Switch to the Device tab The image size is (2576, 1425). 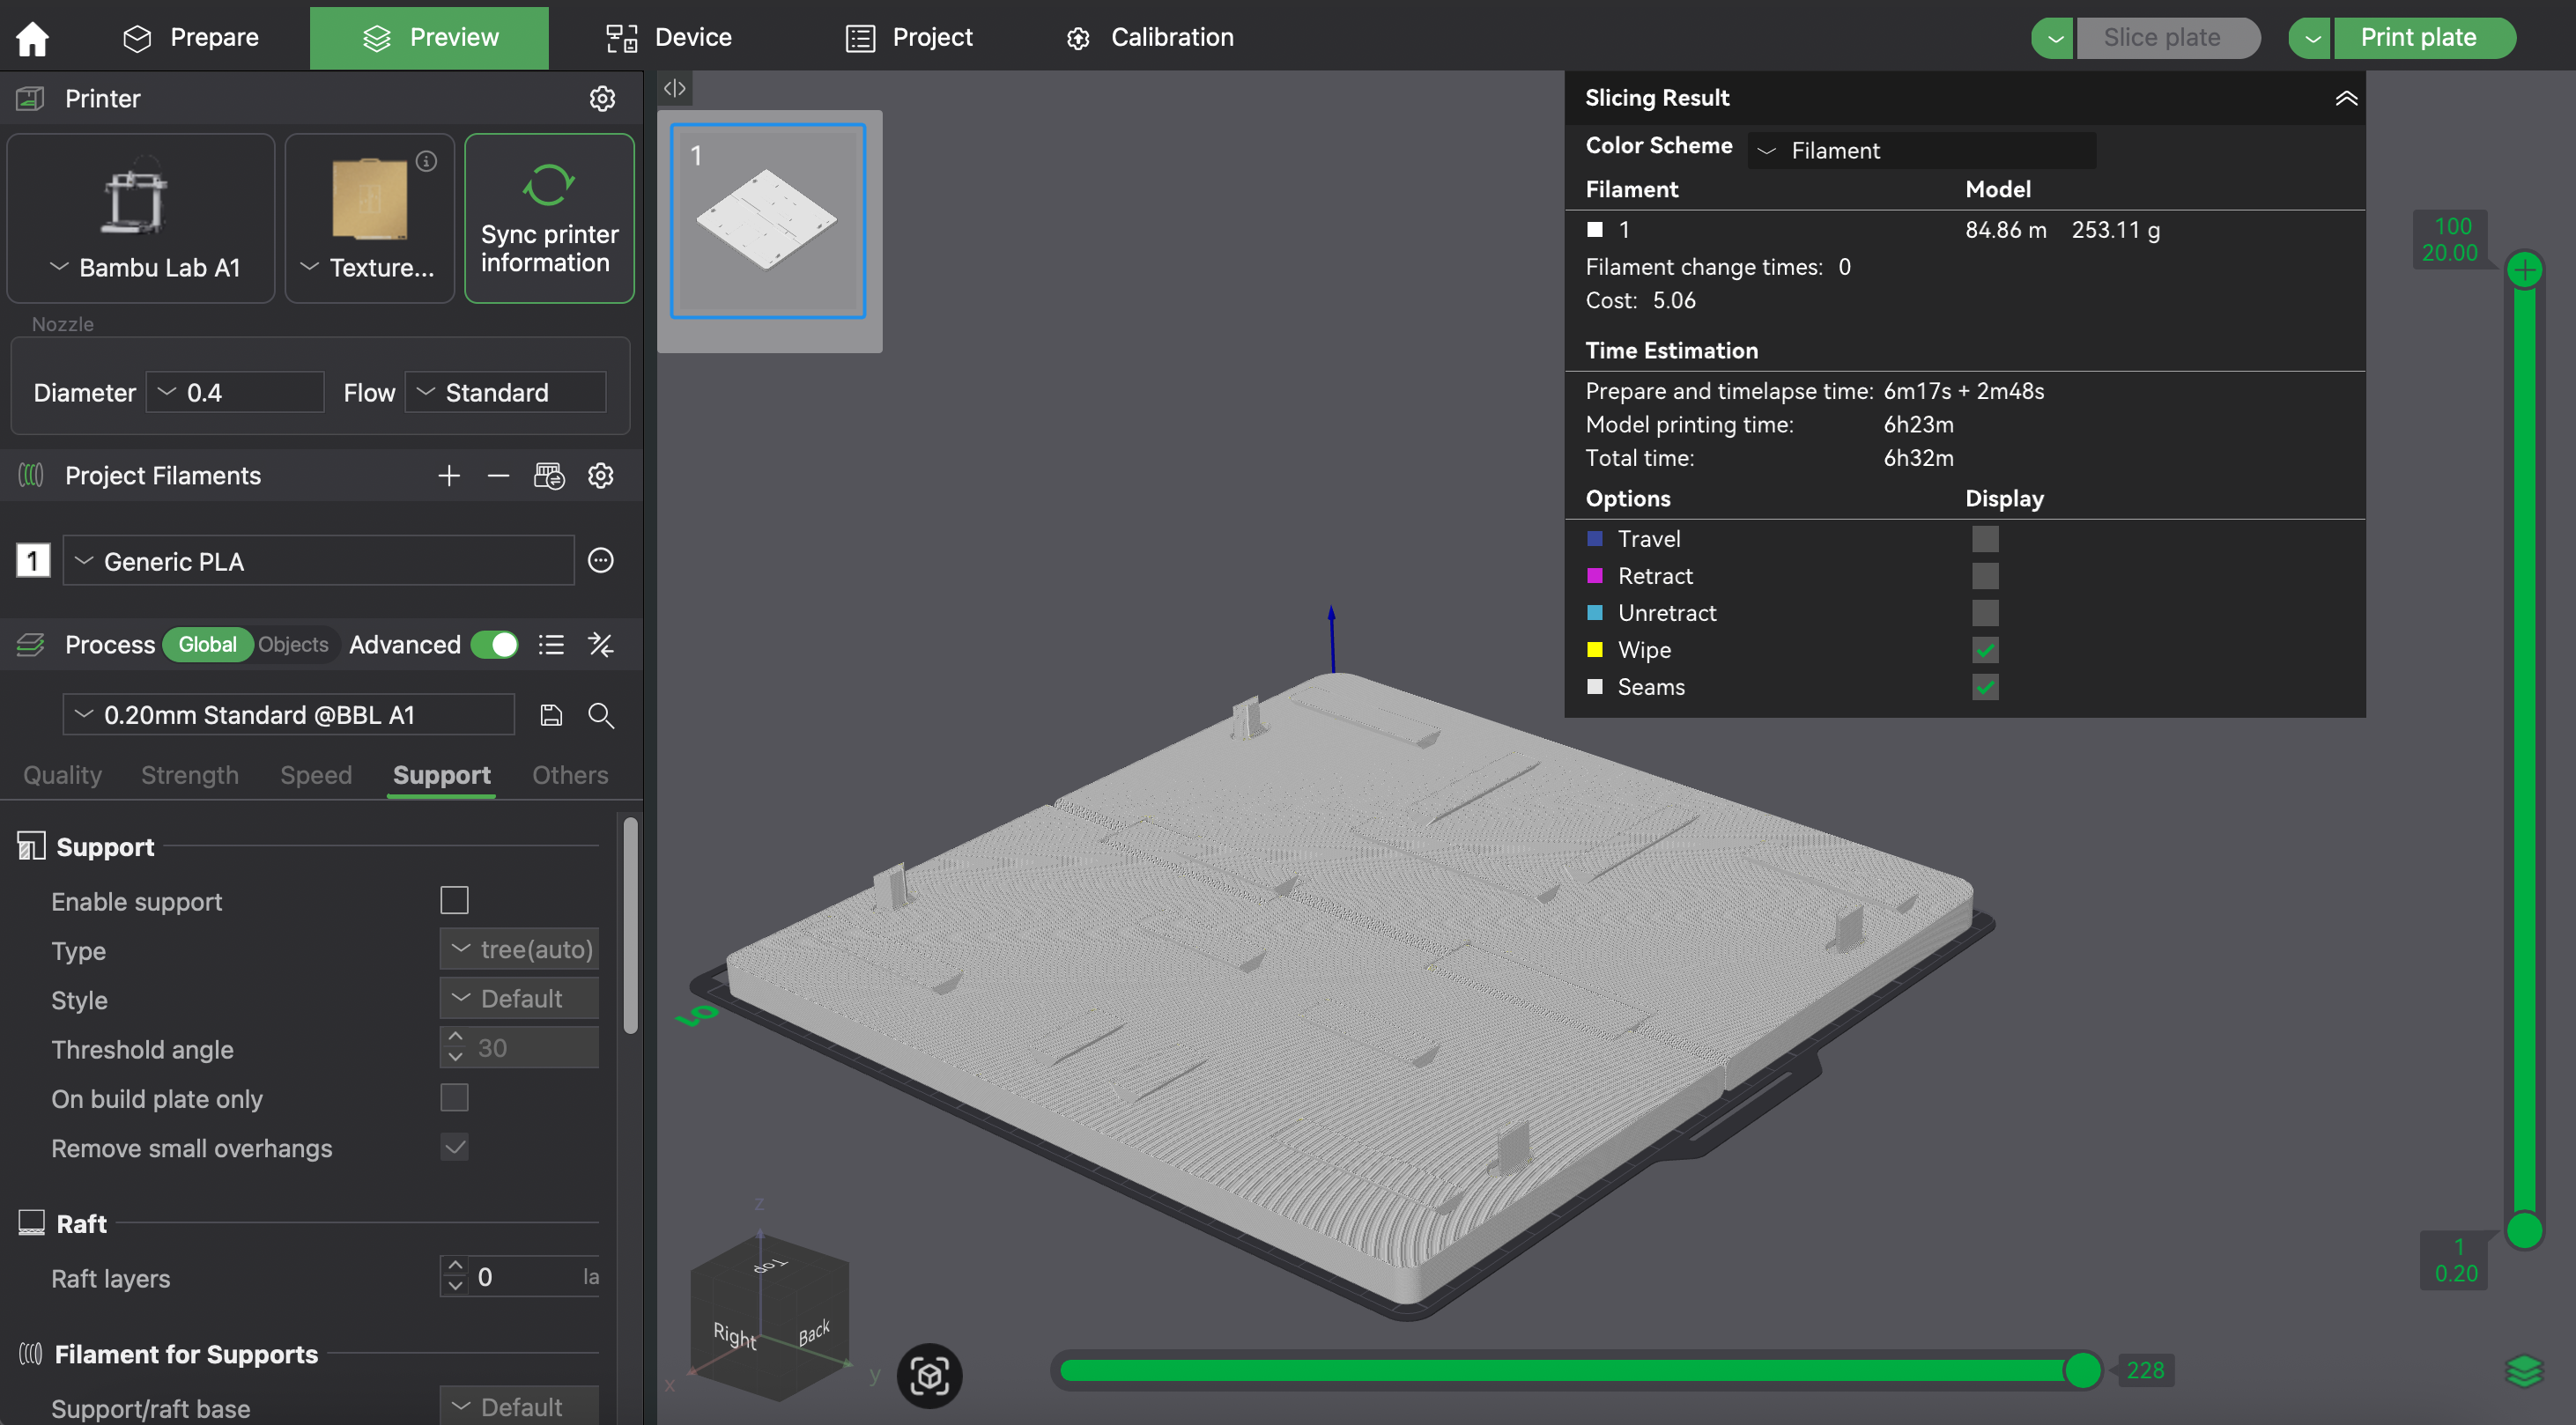point(669,38)
